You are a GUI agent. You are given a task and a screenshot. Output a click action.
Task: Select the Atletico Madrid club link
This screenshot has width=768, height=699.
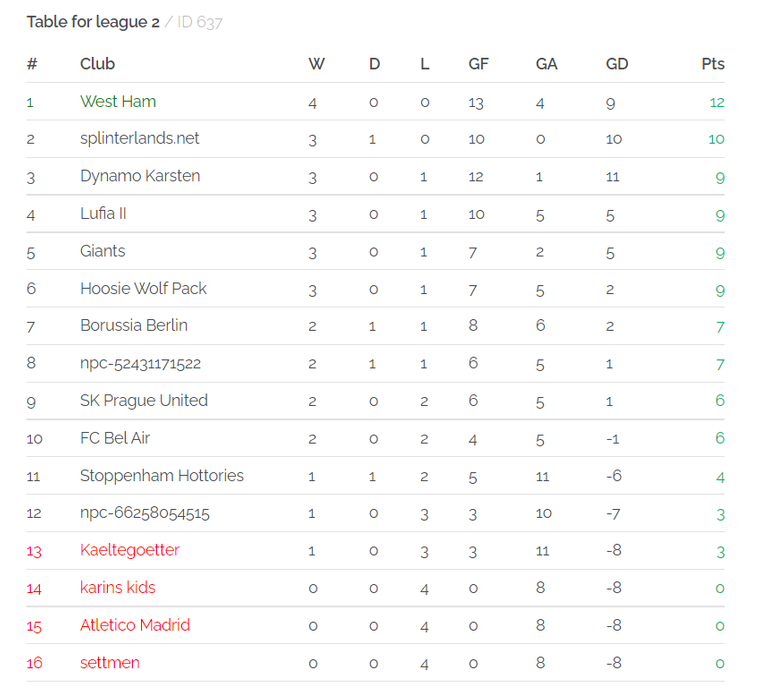pos(135,625)
